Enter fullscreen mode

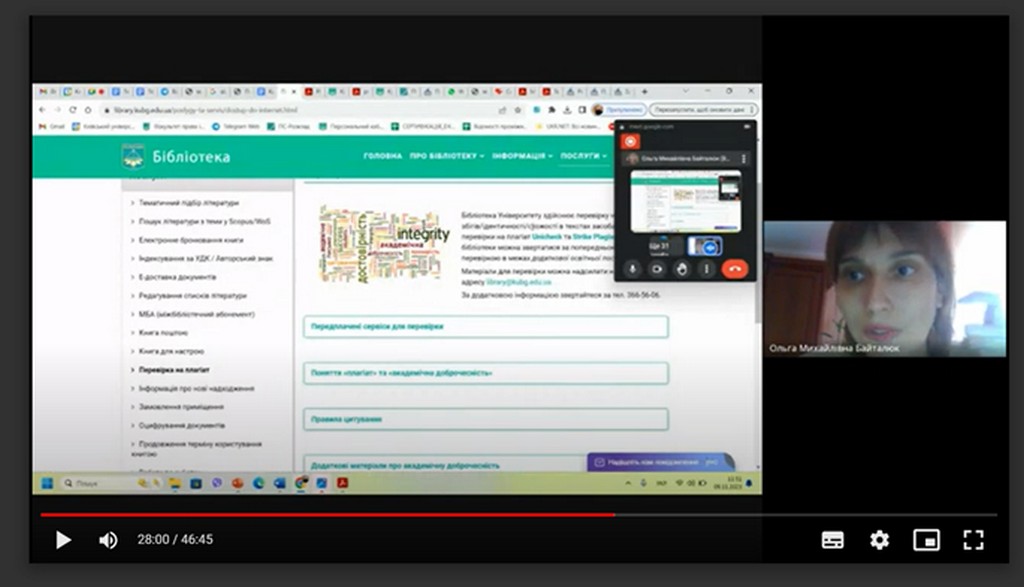tap(973, 540)
